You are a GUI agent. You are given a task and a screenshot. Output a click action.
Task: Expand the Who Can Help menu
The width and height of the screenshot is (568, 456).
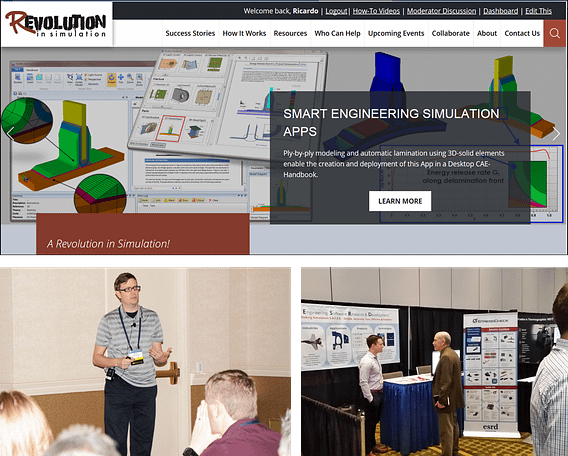point(337,33)
